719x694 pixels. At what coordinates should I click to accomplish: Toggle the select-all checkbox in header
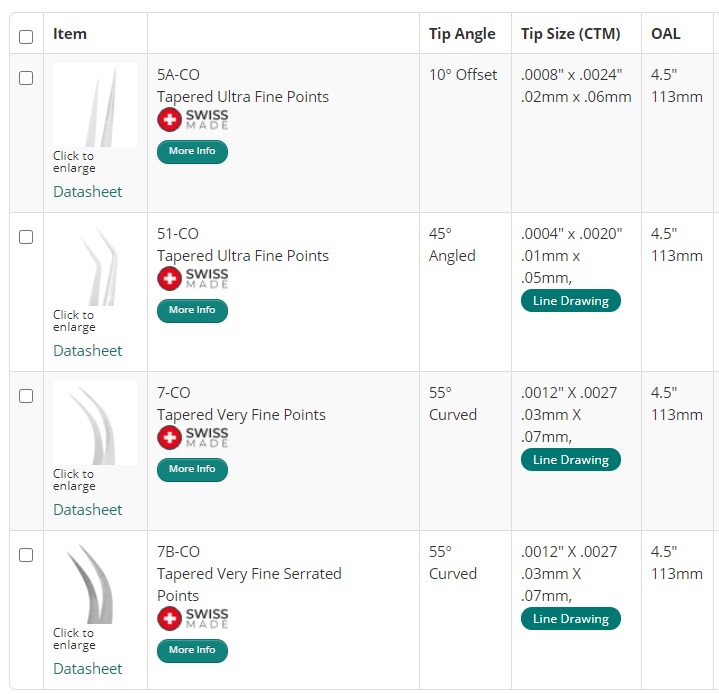pyautogui.click(x=26, y=38)
